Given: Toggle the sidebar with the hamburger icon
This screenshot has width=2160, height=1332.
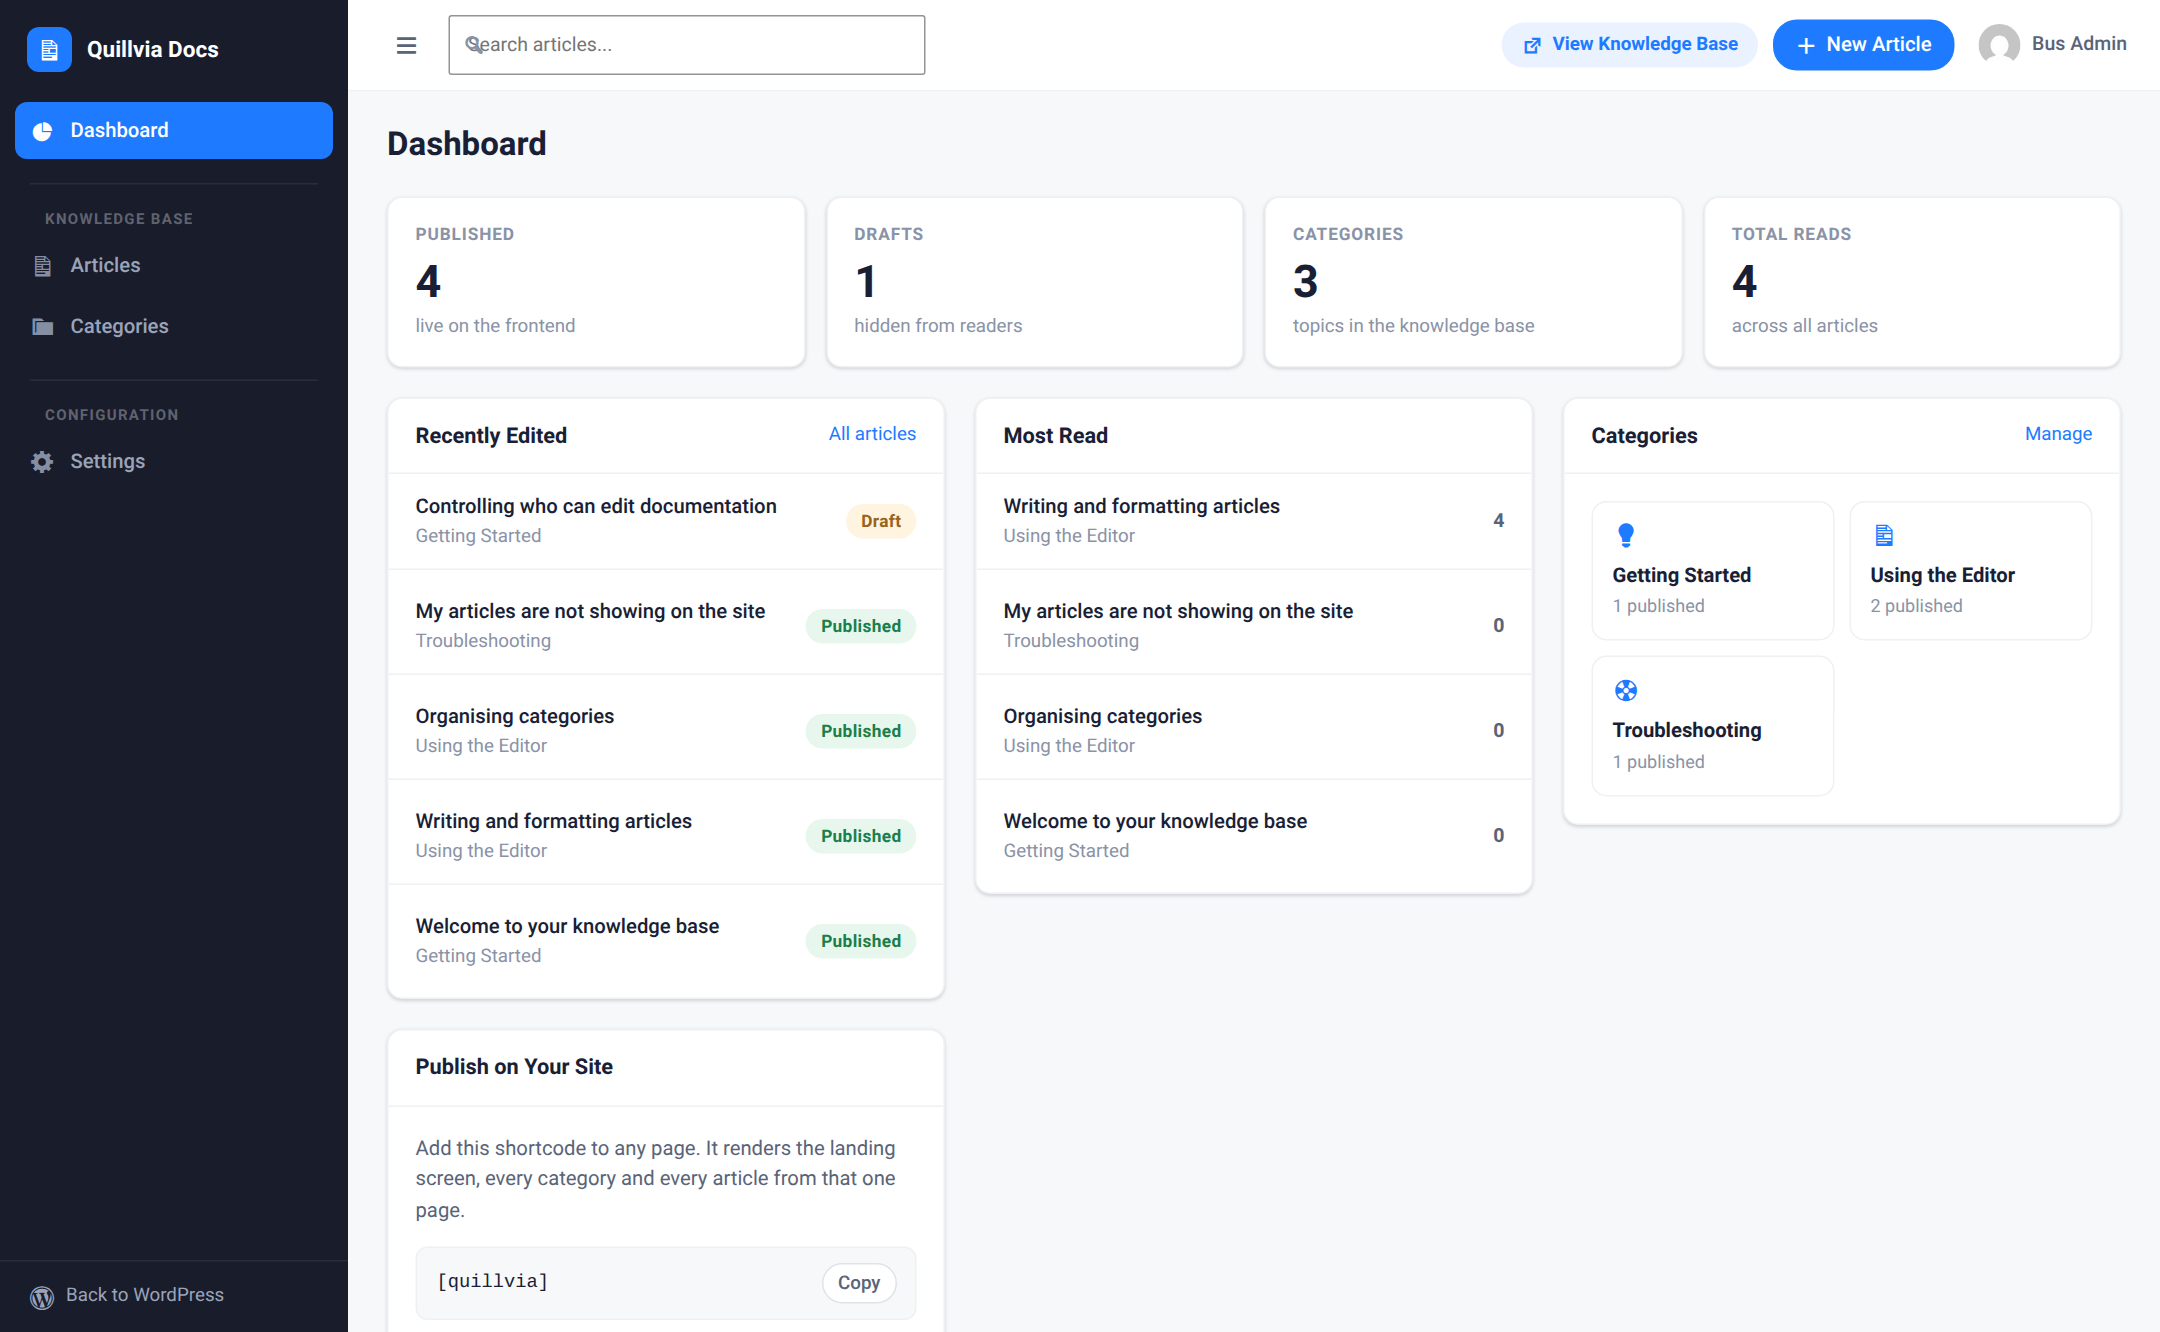Looking at the screenshot, I should click(x=406, y=45).
